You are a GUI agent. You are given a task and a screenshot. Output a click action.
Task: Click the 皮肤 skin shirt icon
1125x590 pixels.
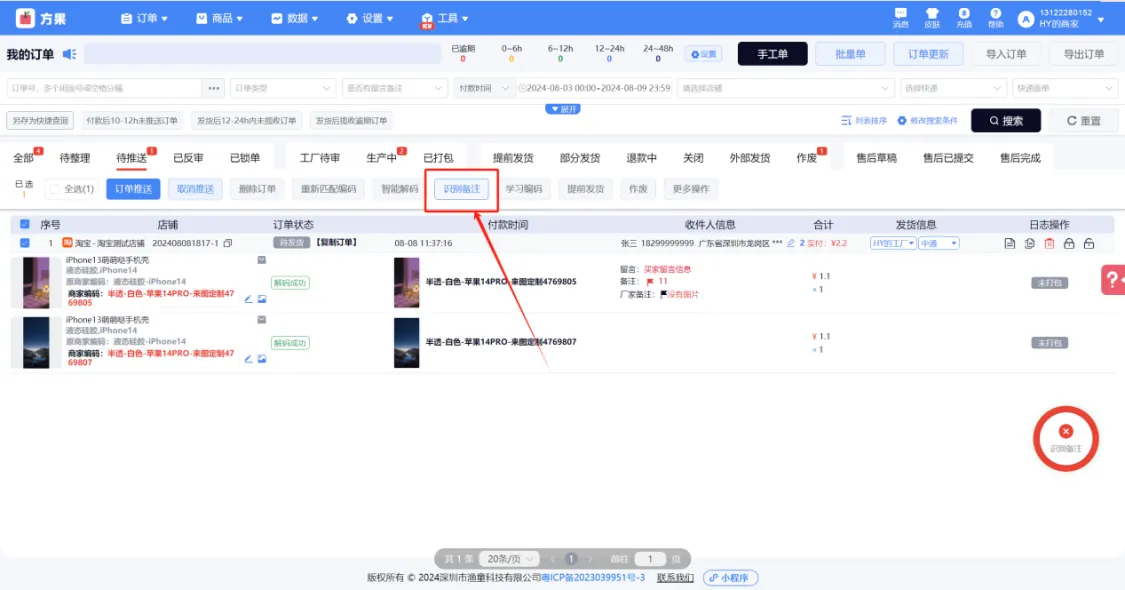[x=932, y=16]
